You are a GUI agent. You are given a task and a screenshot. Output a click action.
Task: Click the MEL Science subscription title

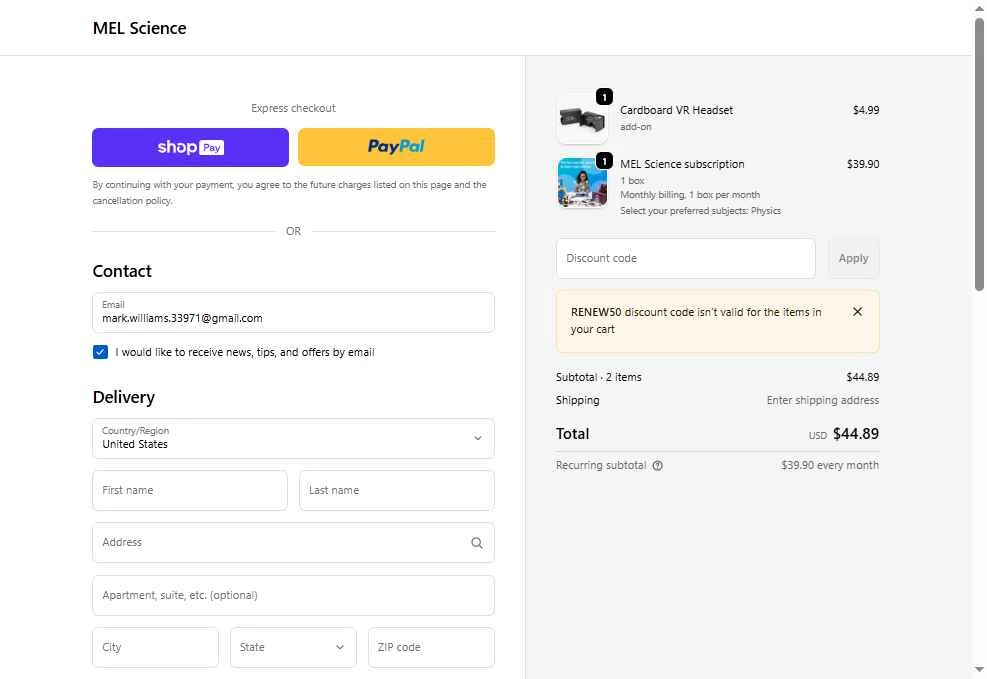[682, 164]
